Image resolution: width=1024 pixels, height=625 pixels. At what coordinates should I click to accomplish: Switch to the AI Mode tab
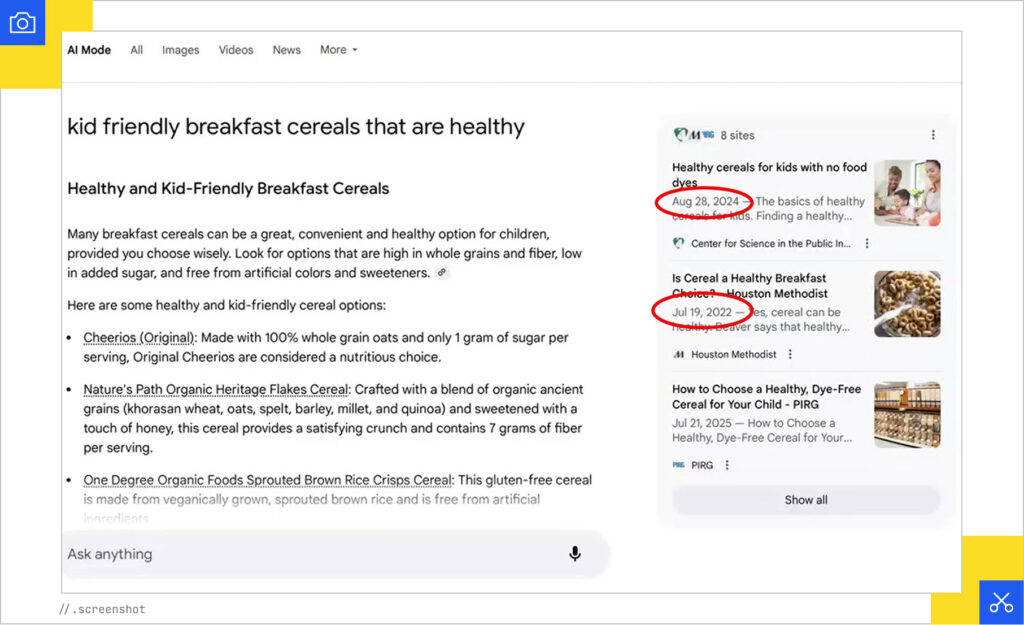click(x=89, y=50)
